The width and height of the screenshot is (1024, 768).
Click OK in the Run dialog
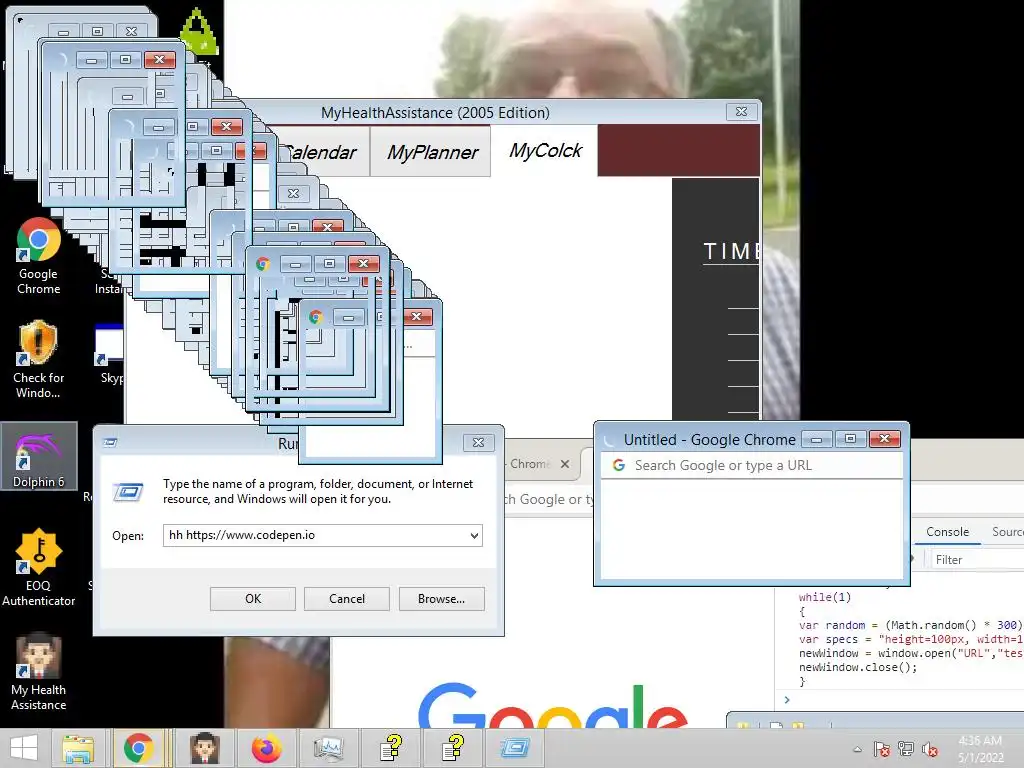click(x=253, y=599)
